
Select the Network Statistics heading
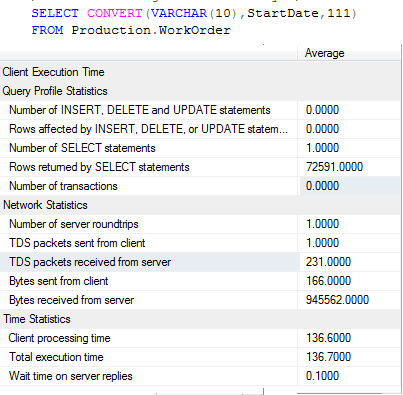(x=45, y=205)
